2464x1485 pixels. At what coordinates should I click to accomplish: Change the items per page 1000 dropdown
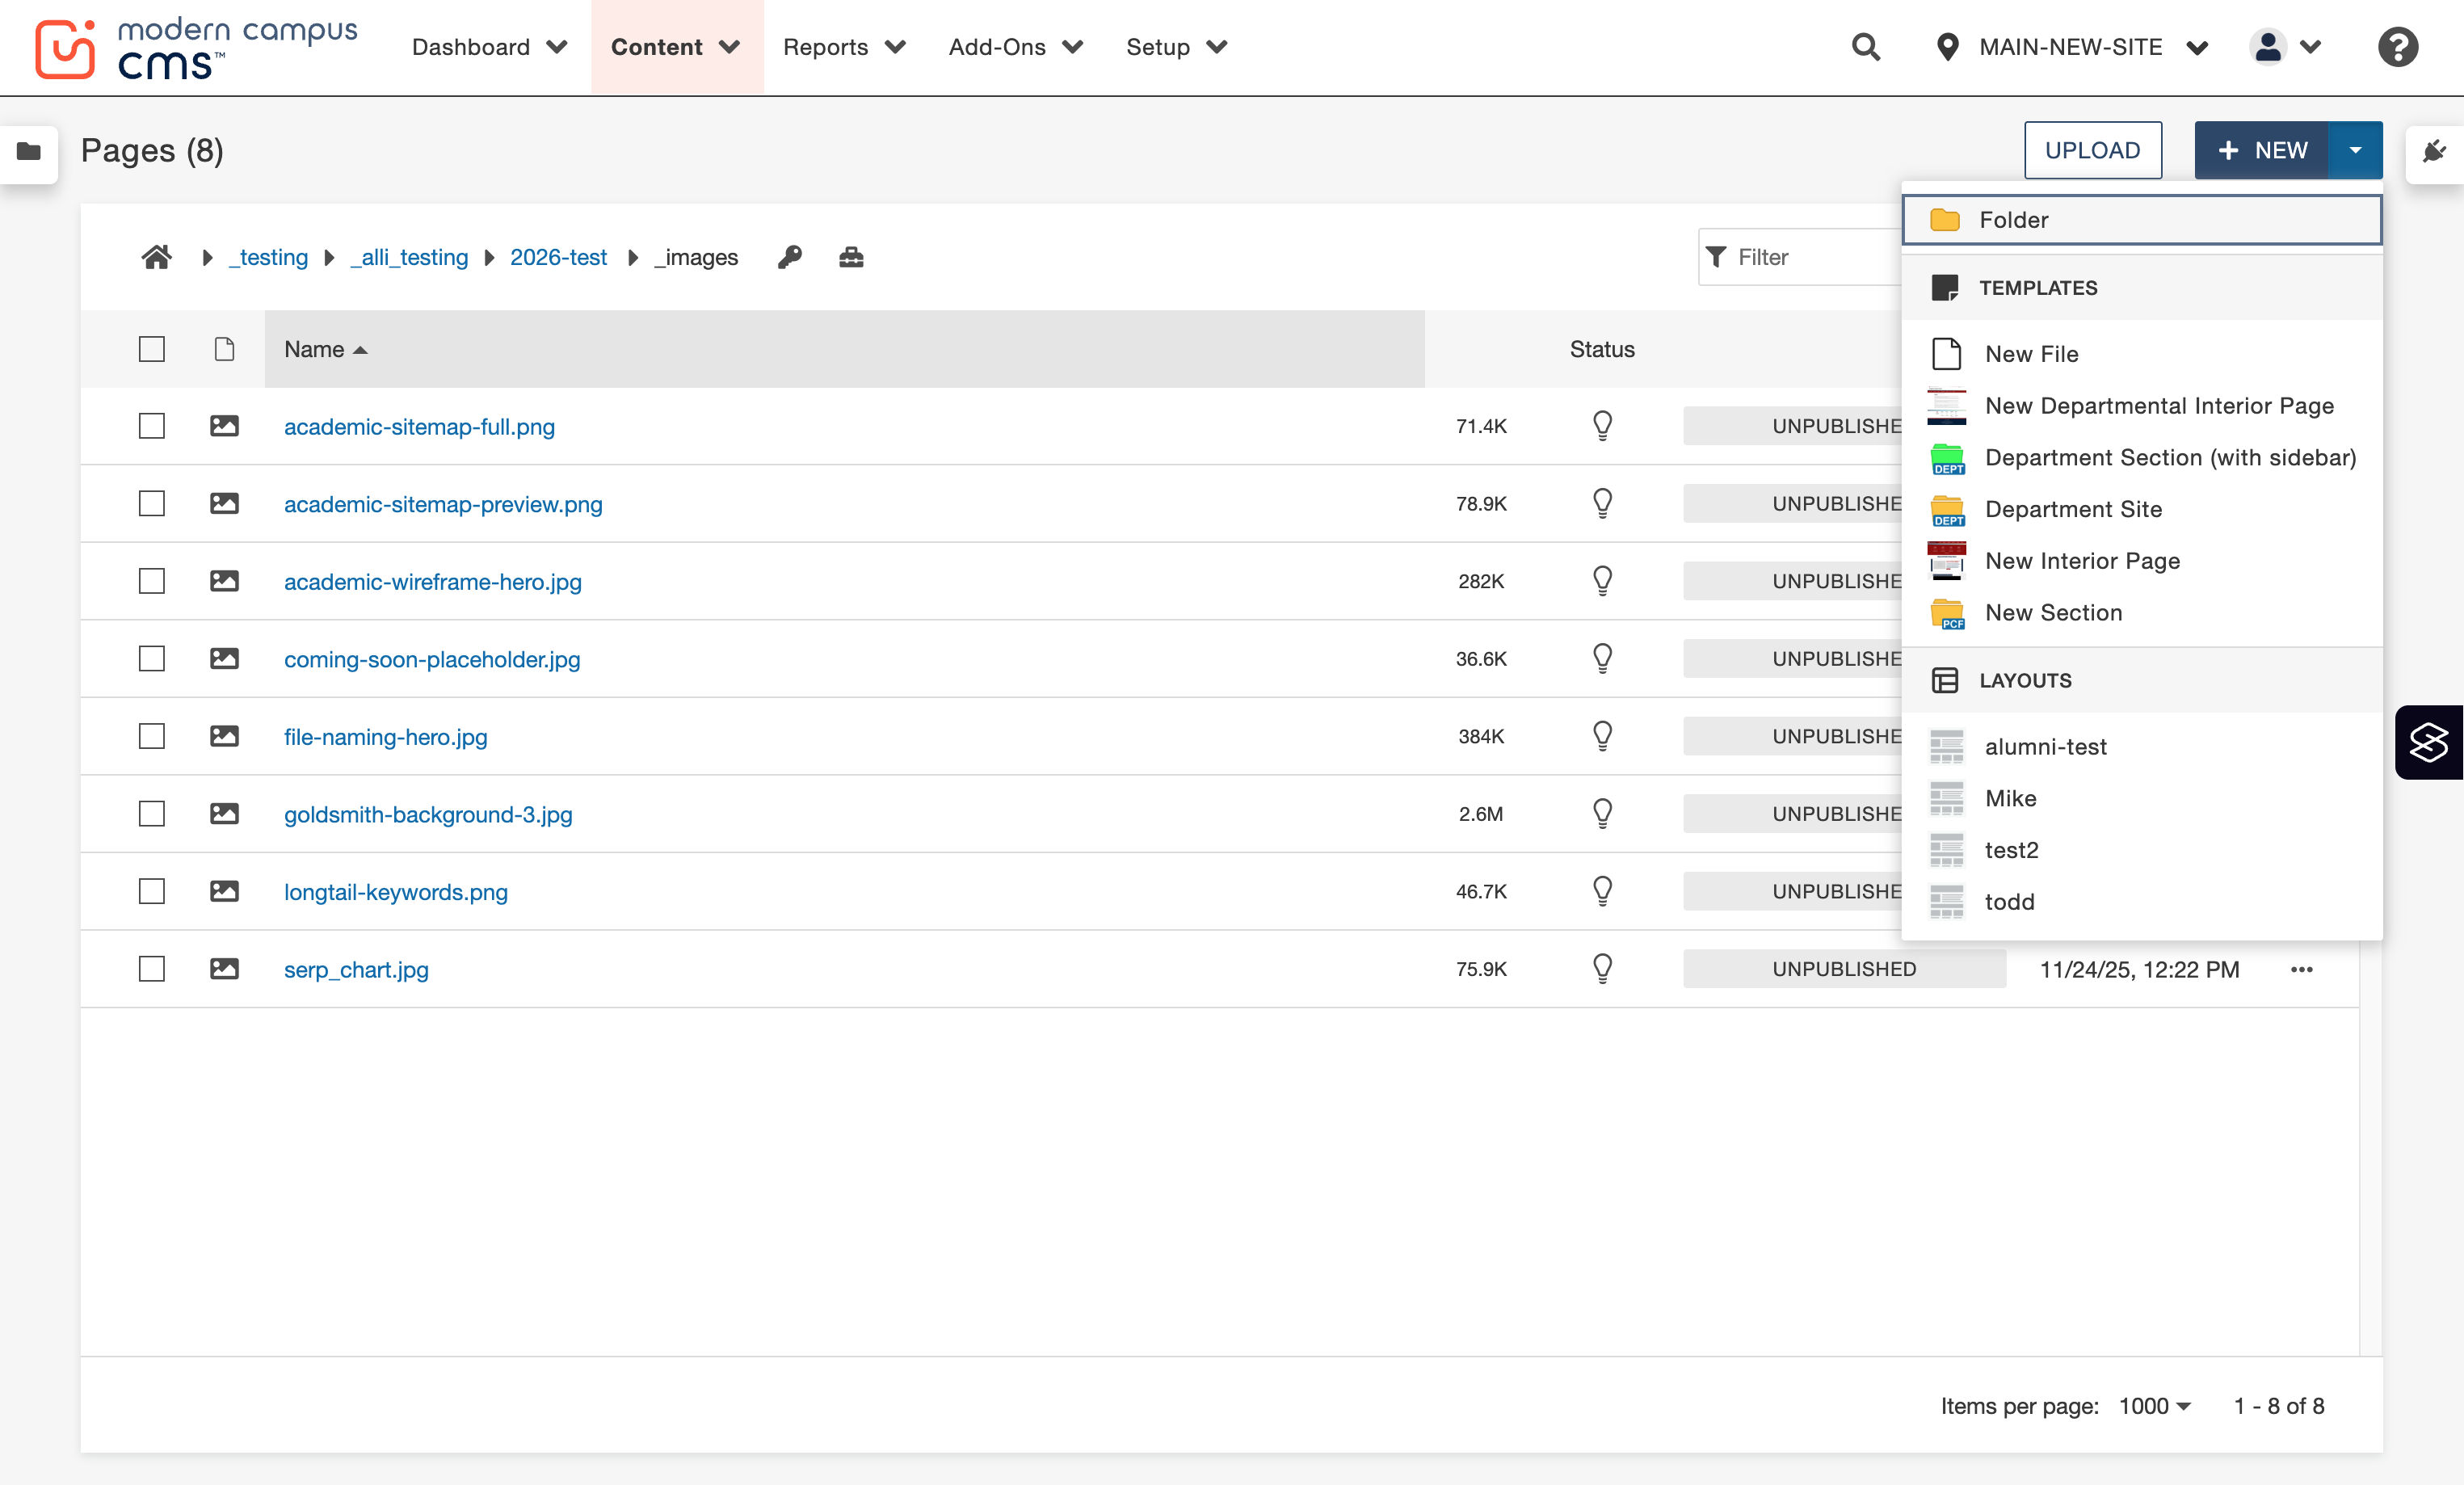coord(2155,1406)
